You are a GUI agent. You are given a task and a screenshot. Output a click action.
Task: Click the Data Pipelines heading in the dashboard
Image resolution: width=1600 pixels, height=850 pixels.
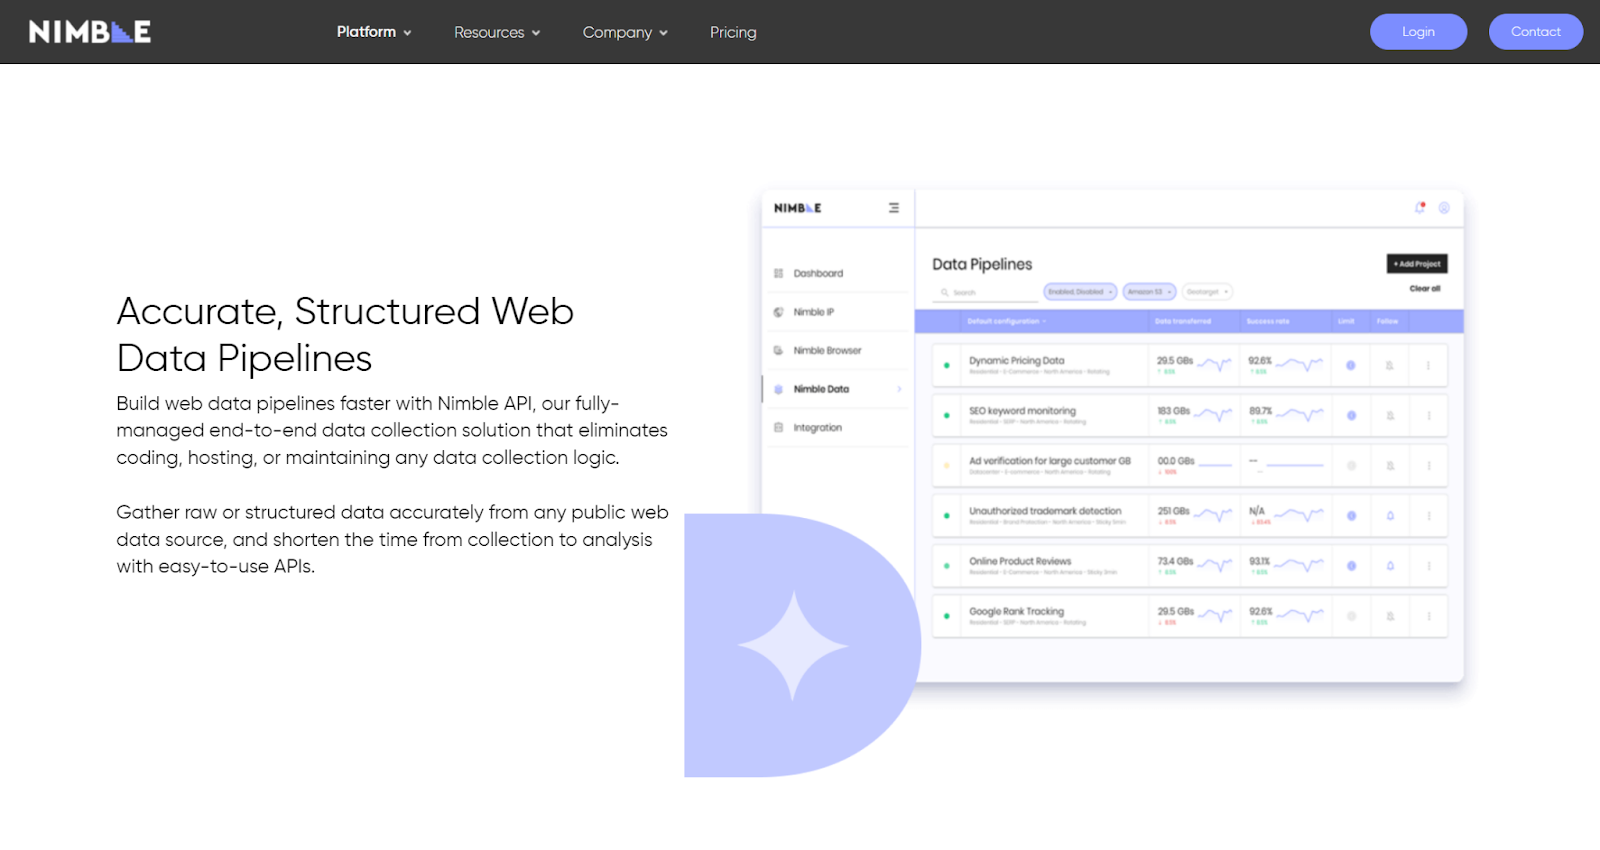[x=982, y=264]
